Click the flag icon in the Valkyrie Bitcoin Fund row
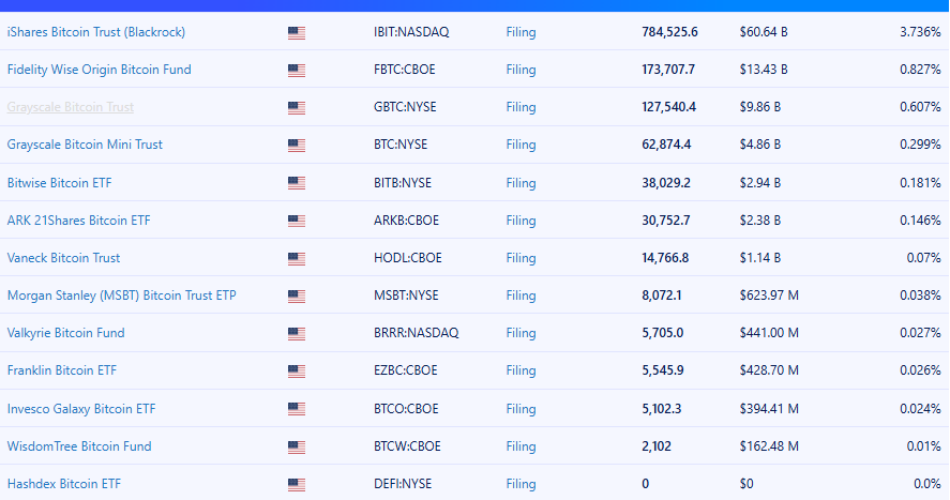Image resolution: width=950 pixels, height=500 pixels. point(296,334)
